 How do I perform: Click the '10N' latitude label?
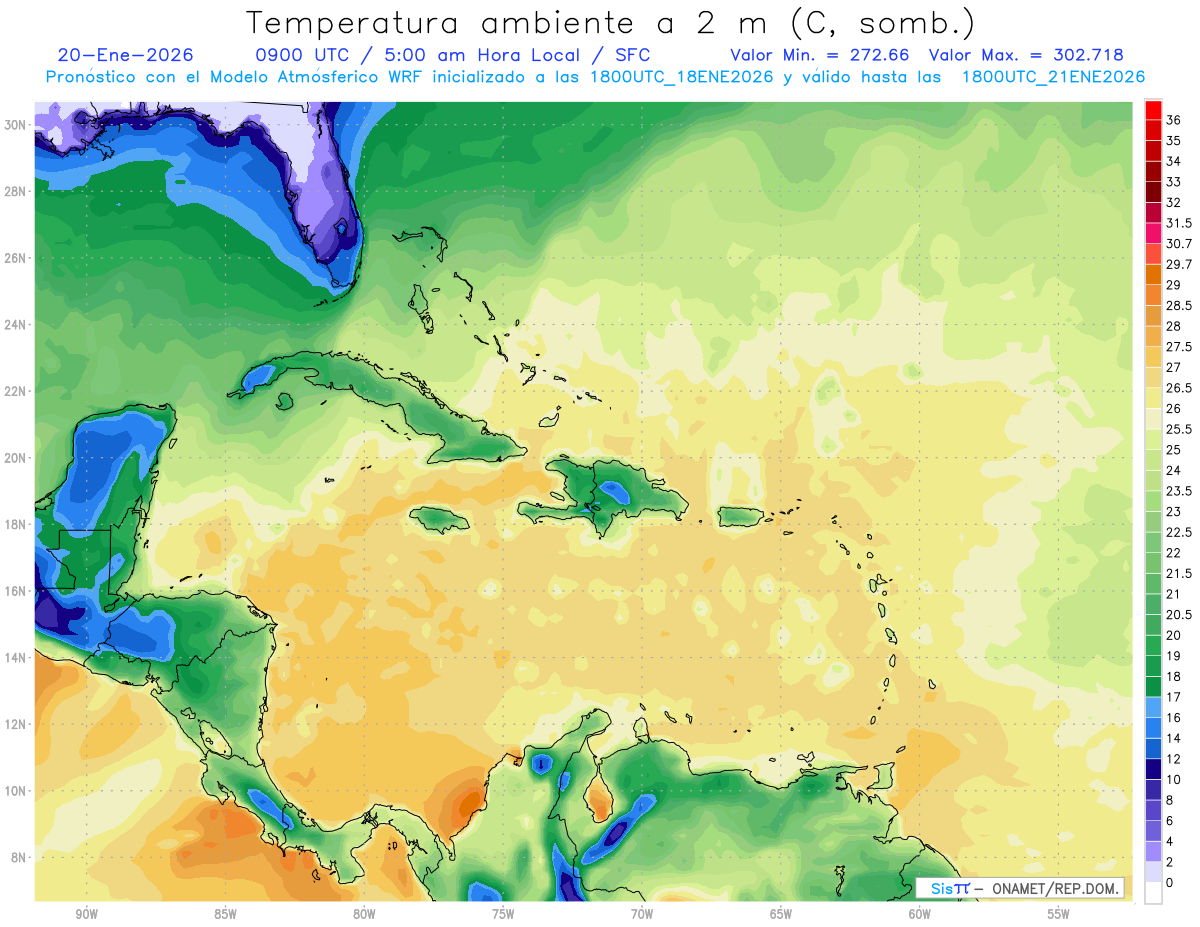14,791
